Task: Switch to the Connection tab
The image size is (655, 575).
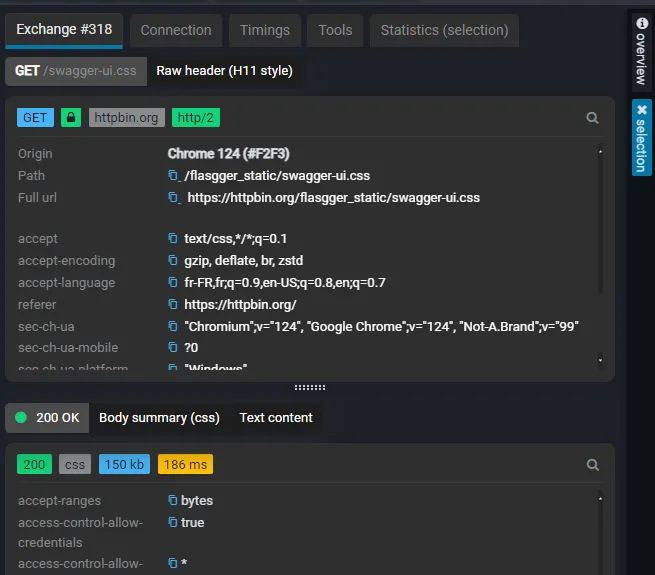Action: coord(176,30)
